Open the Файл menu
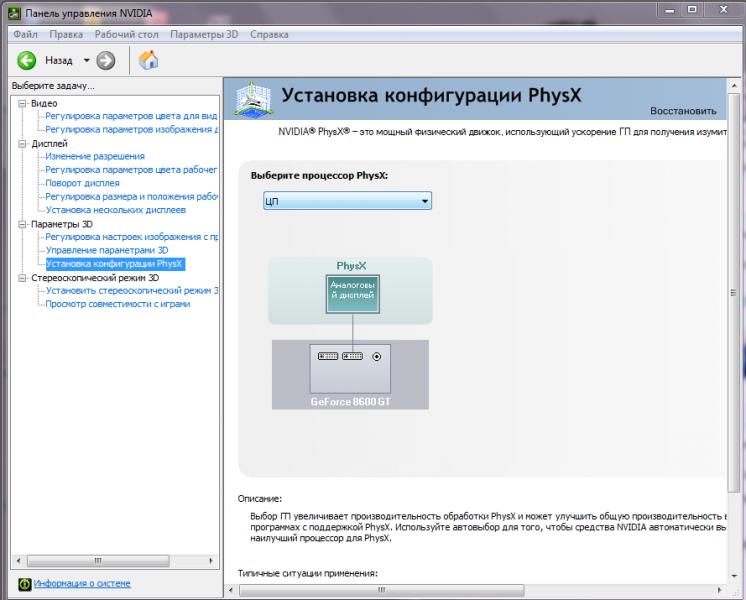This screenshot has height=600, width=746. pyautogui.click(x=25, y=34)
